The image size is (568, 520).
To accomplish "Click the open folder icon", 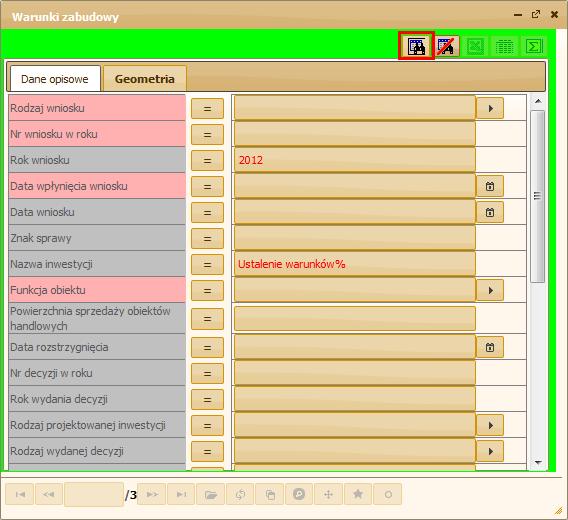I will tap(210, 494).
